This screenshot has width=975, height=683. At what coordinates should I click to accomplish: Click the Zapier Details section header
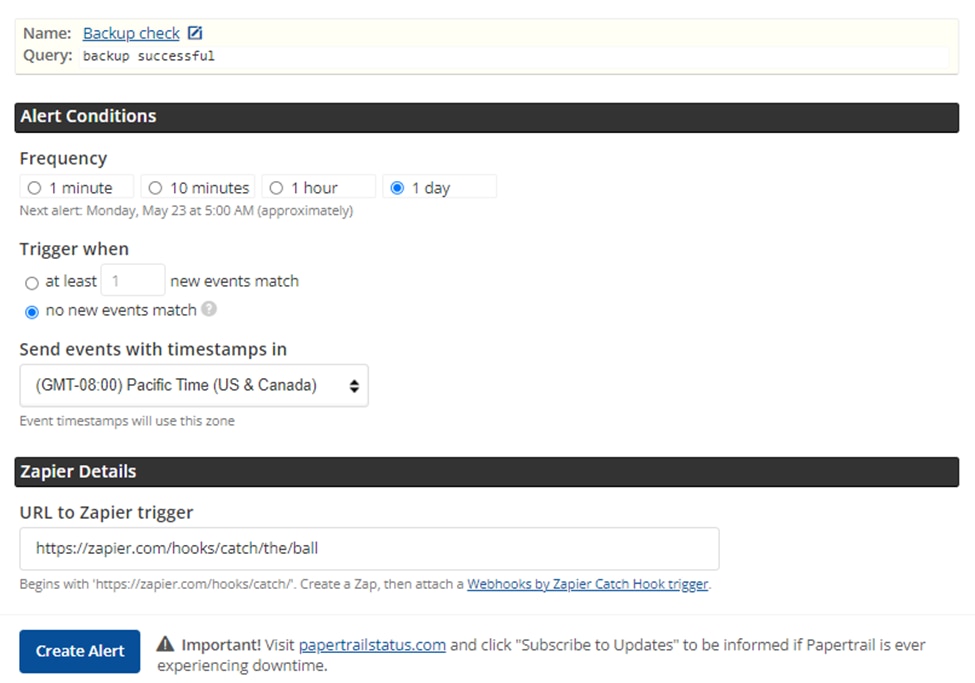(x=486, y=472)
